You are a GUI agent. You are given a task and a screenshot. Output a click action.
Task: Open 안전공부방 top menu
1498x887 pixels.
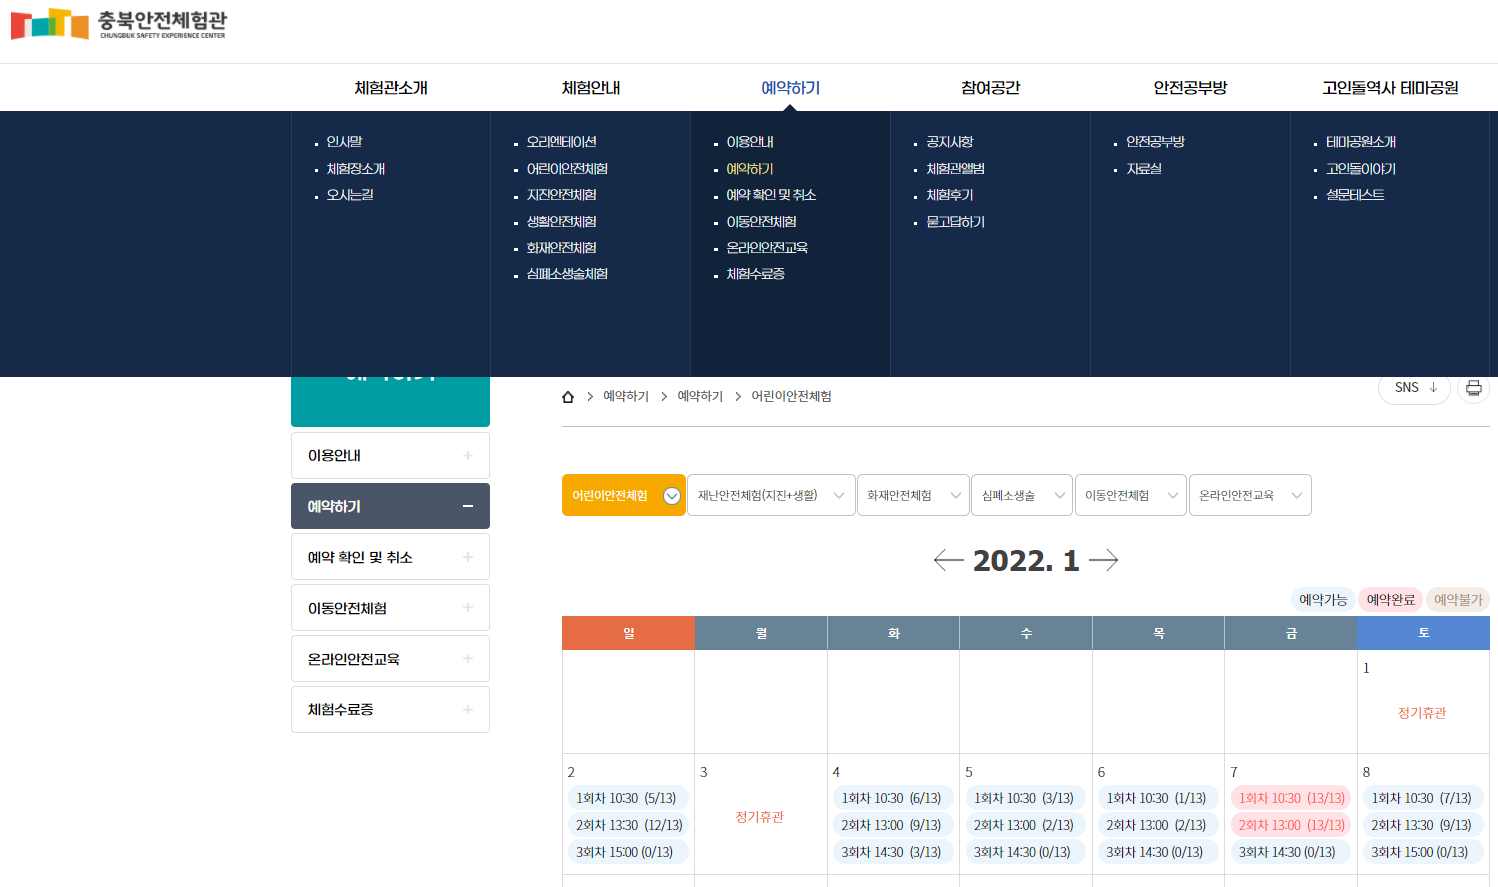(1190, 88)
